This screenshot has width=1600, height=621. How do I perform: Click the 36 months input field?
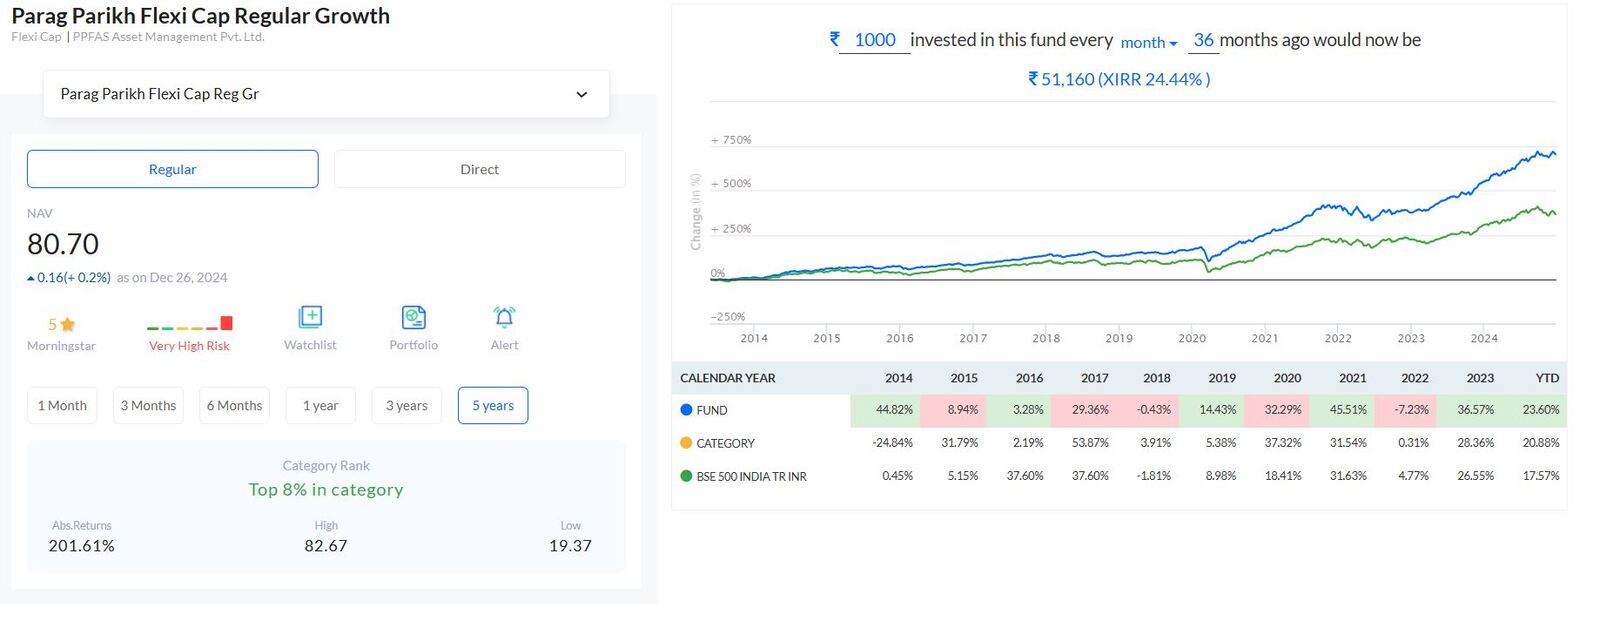(1203, 40)
